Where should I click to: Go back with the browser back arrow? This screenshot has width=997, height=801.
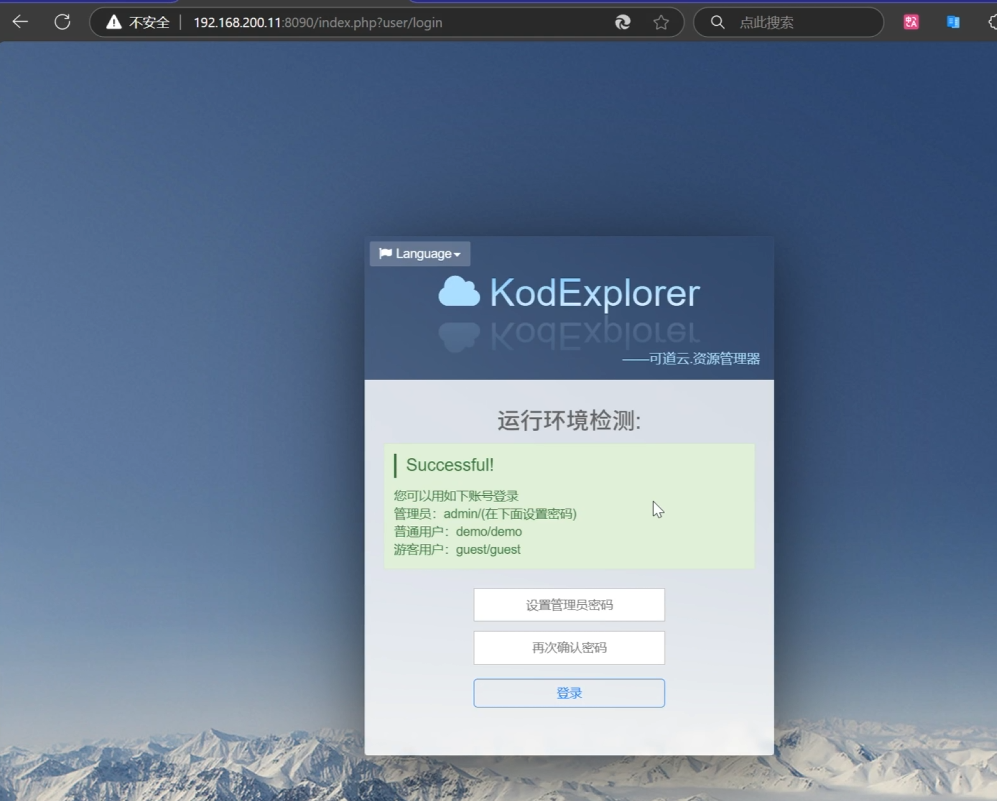(x=20, y=22)
